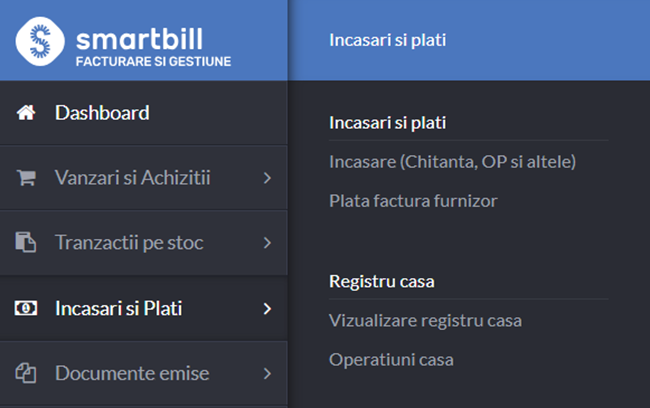The width and height of the screenshot is (650, 408).
Task: Select the Tranzactii pe stoc documents icon
Action: click(x=26, y=242)
